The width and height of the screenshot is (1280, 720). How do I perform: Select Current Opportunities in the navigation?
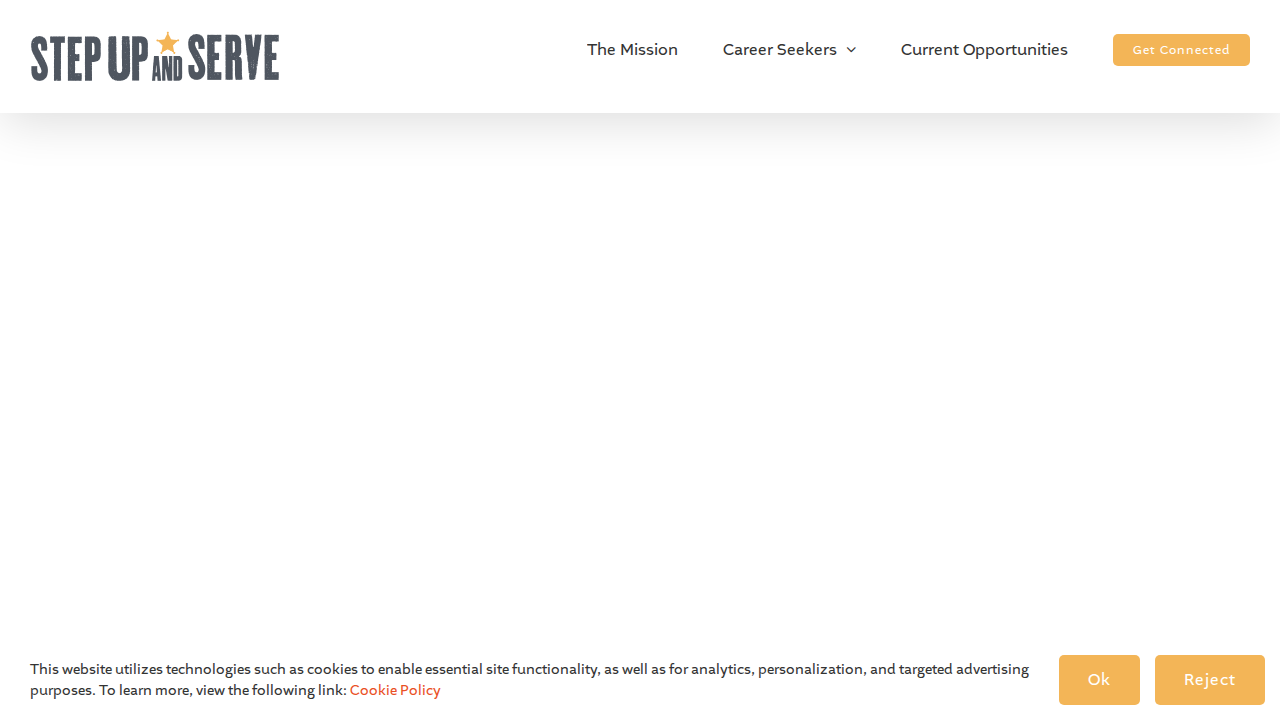click(984, 49)
